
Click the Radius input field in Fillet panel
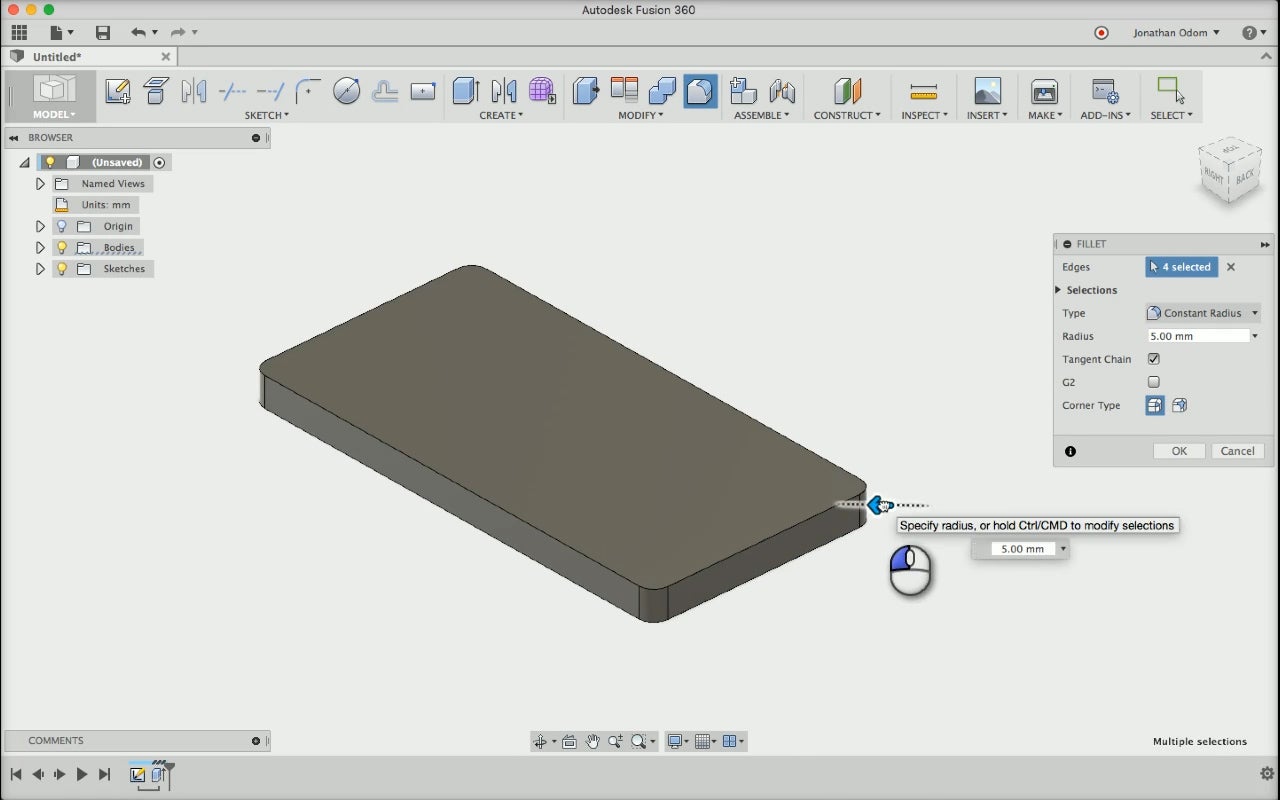pos(1197,336)
